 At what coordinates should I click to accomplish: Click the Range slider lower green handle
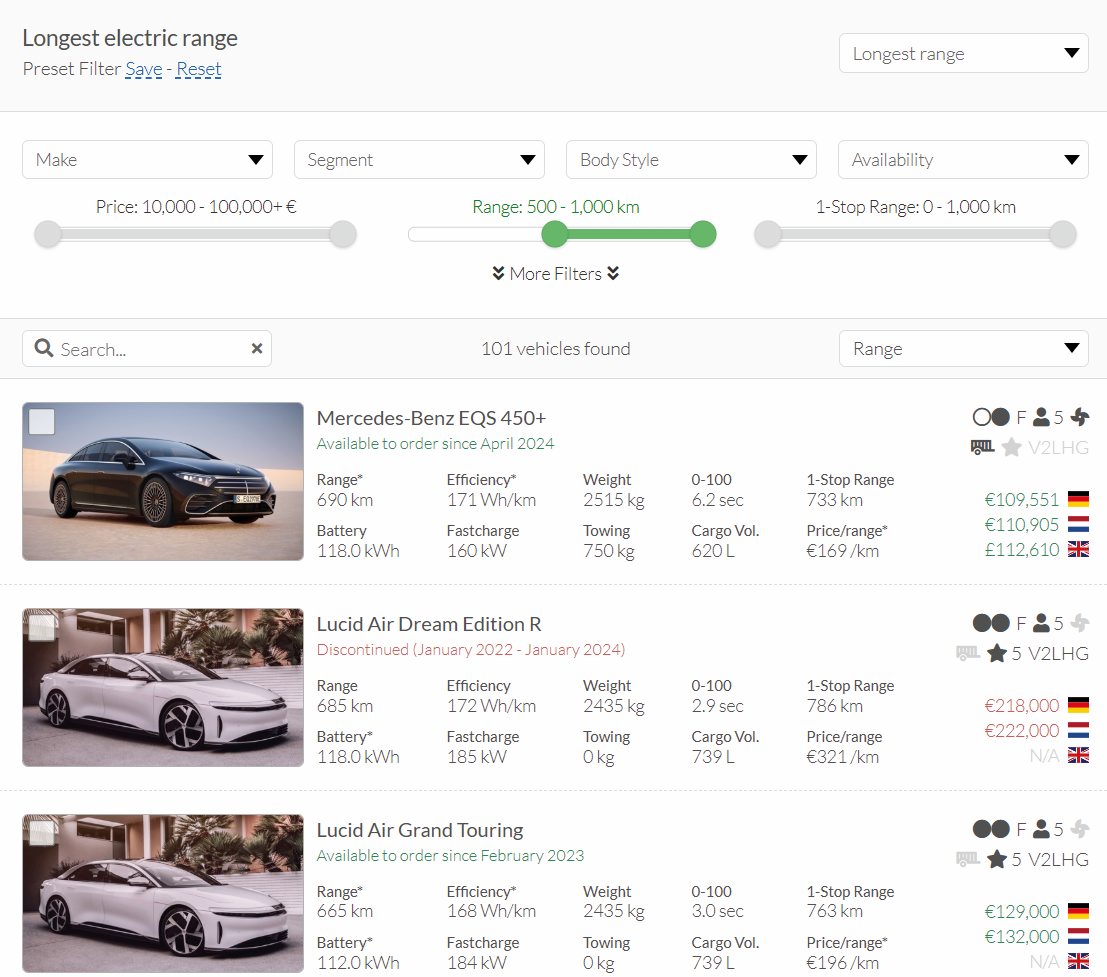(x=555, y=234)
